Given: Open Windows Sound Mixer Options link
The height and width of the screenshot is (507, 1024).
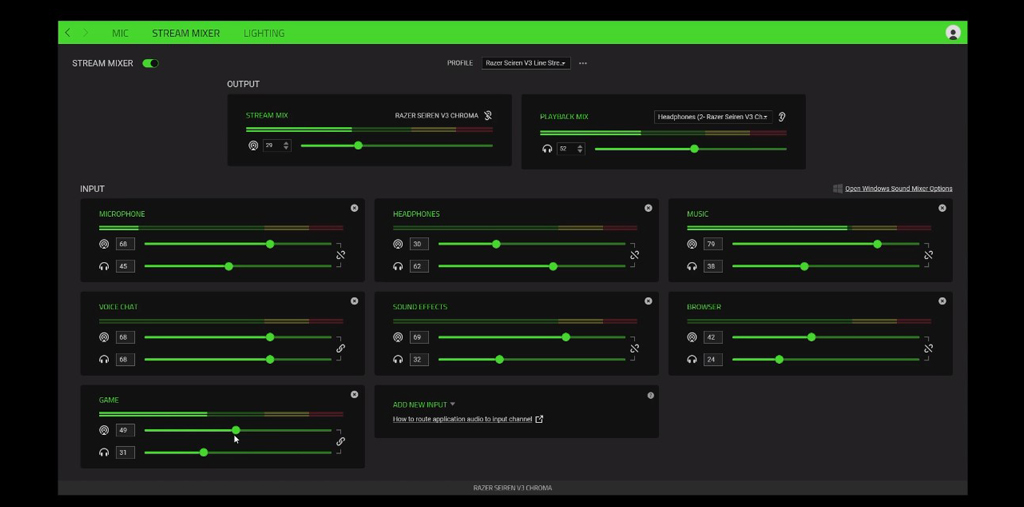Looking at the screenshot, I should pyautogui.click(x=899, y=188).
